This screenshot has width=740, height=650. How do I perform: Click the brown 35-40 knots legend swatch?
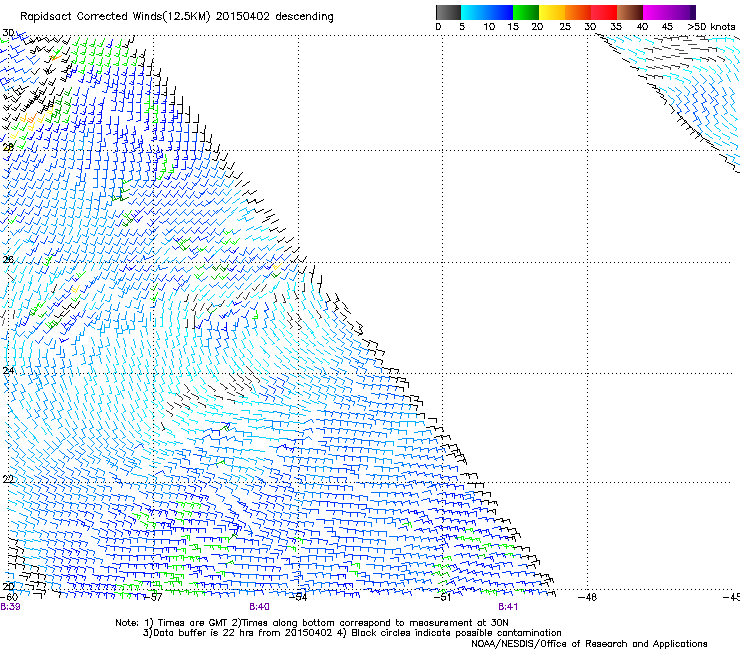pyautogui.click(x=630, y=12)
